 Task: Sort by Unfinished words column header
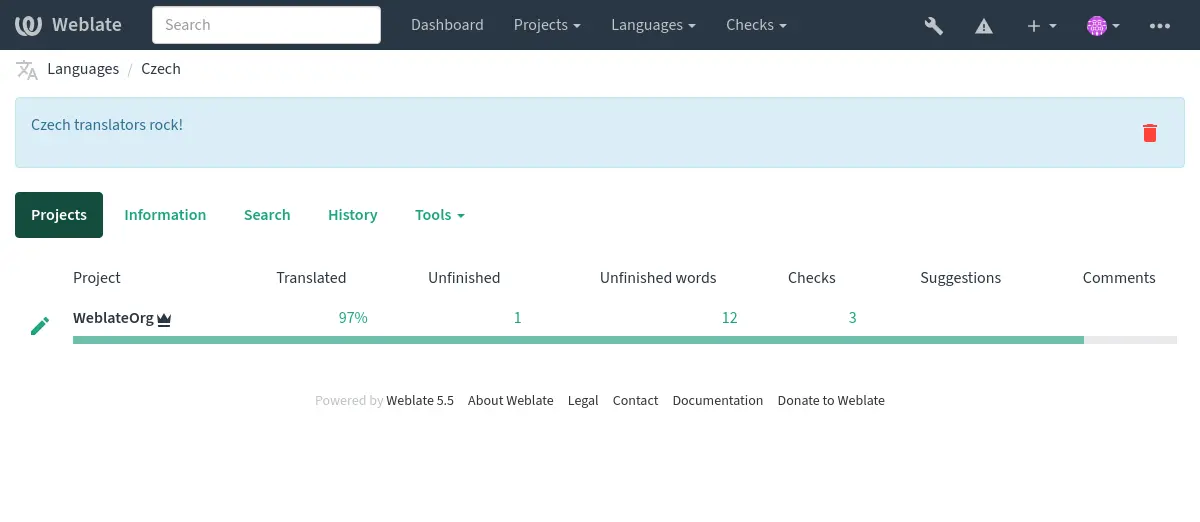tap(658, 278)
